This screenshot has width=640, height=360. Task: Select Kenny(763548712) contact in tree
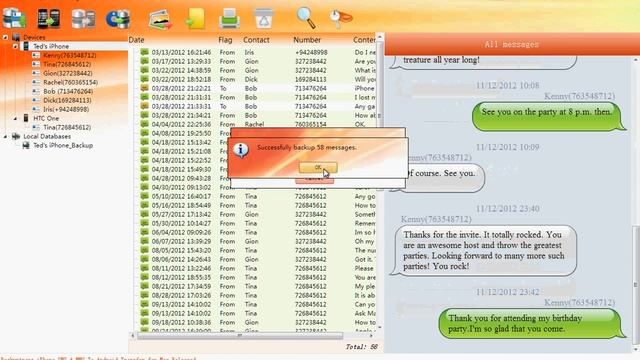(x=69, y=56)
